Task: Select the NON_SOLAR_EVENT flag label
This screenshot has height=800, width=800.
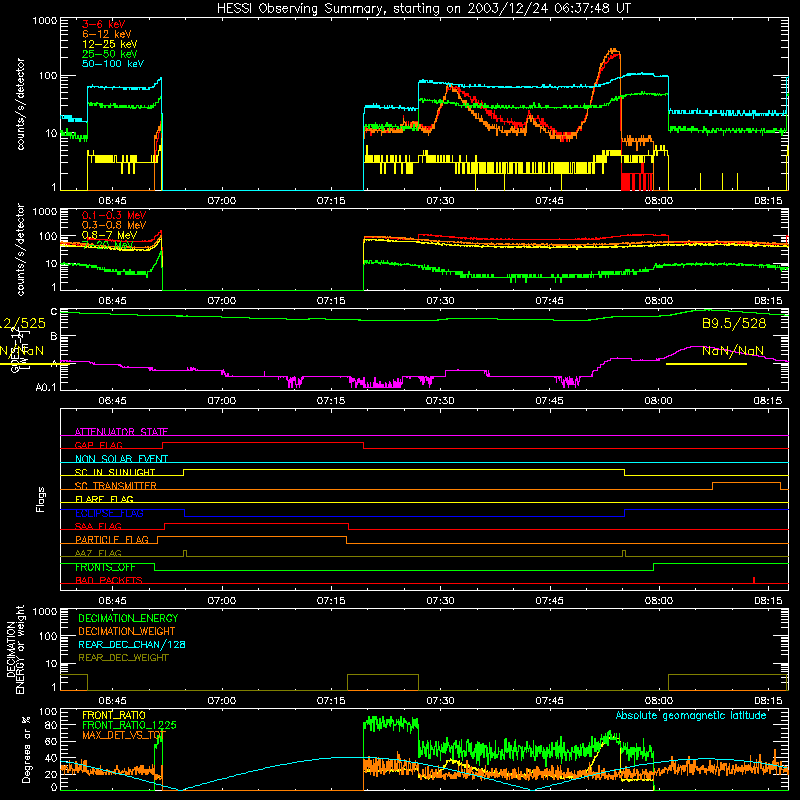Action: coord(121,459)
